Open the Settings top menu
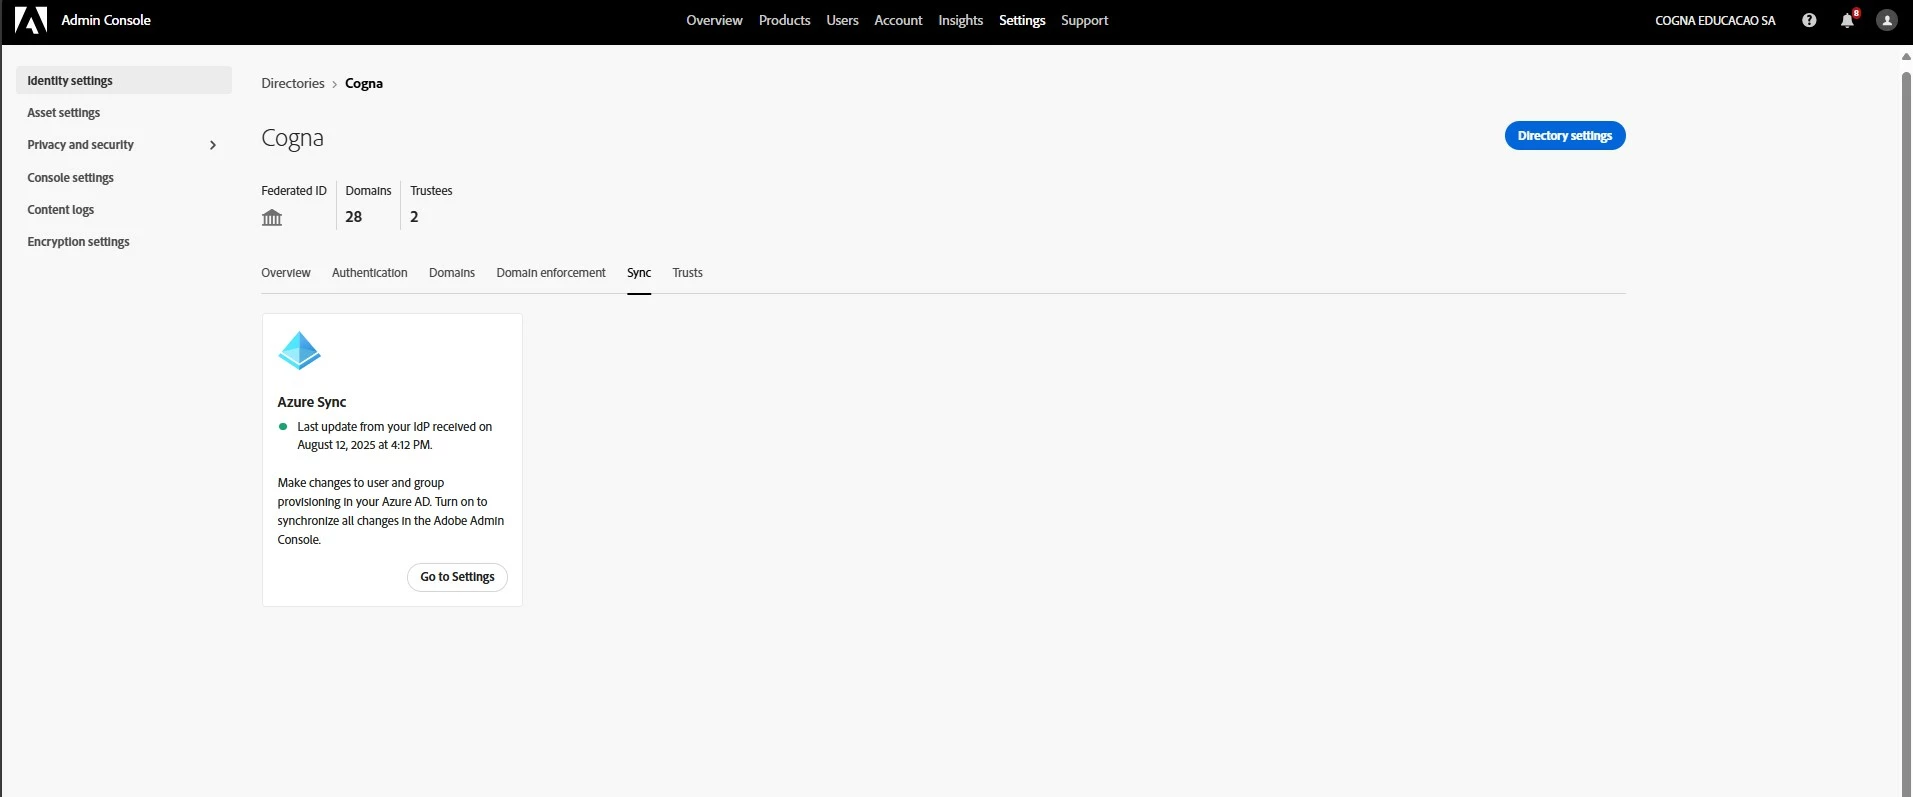Screen dimensions: 1913x797 pyautogui.click(x=1022, y=20)
